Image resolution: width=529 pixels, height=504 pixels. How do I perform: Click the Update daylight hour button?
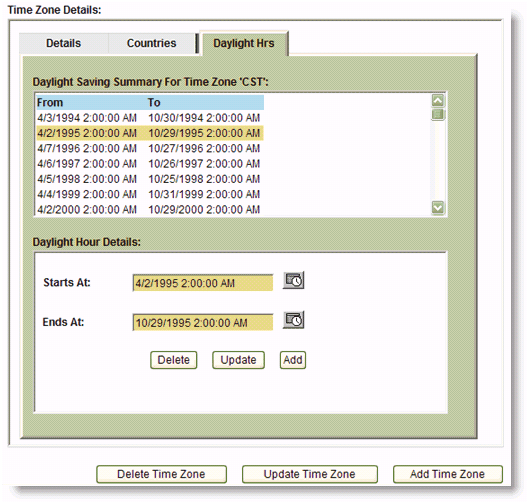click(238, 360)
